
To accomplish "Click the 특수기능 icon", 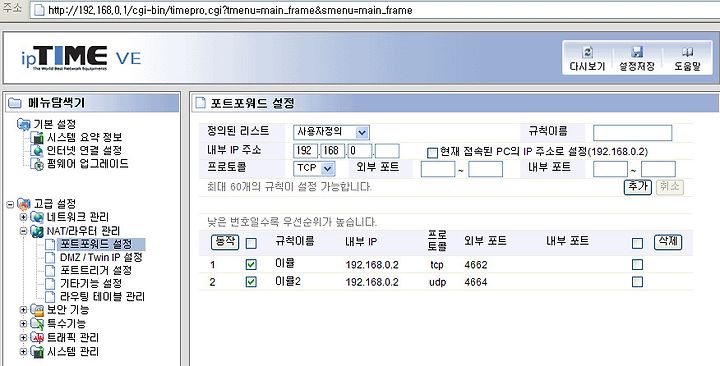I will 37,324.
